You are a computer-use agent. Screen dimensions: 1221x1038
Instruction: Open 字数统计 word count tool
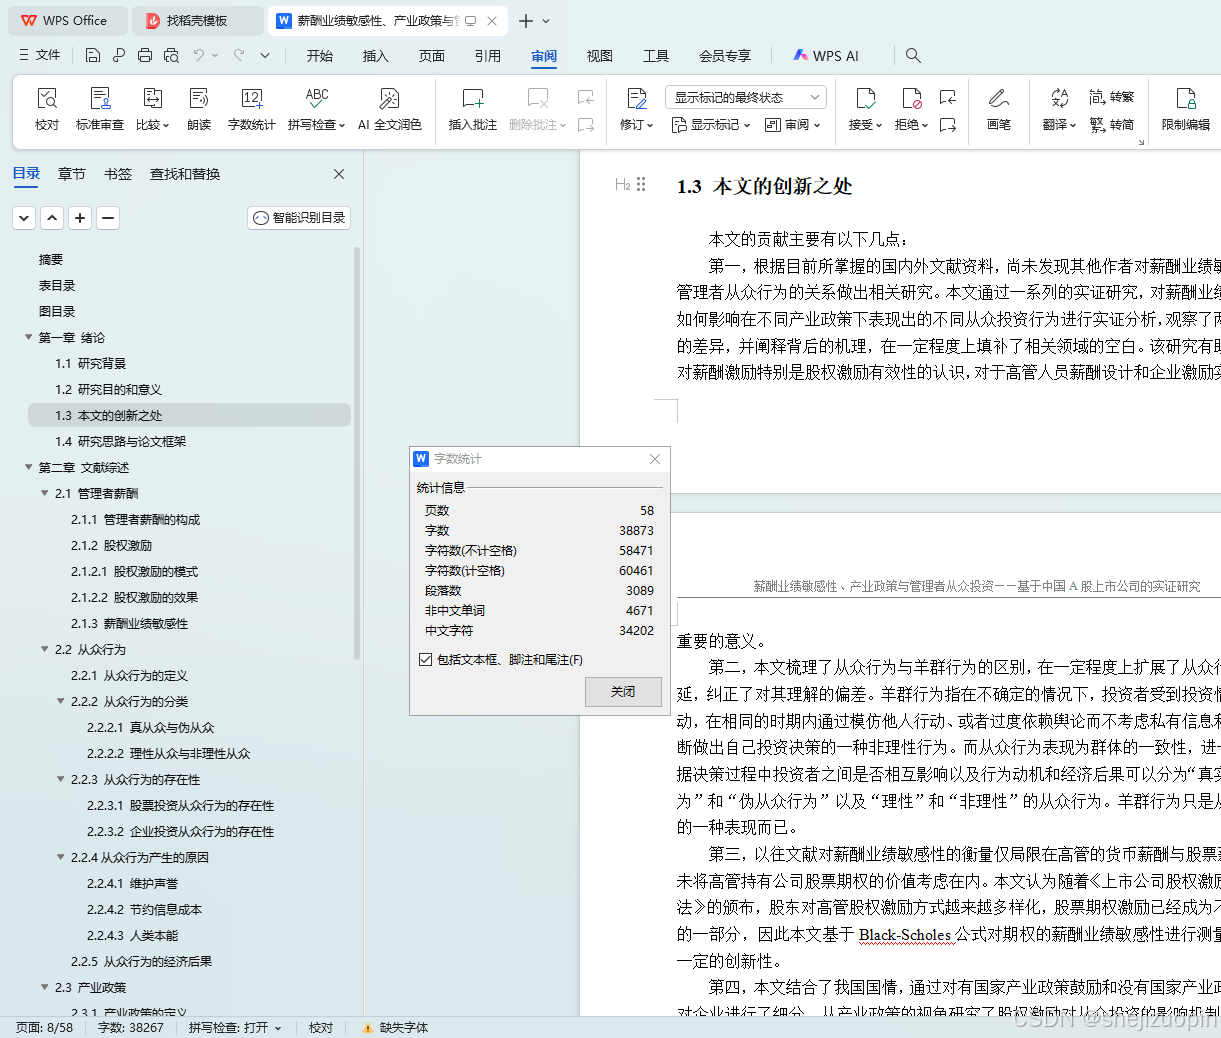click(252, 109)
